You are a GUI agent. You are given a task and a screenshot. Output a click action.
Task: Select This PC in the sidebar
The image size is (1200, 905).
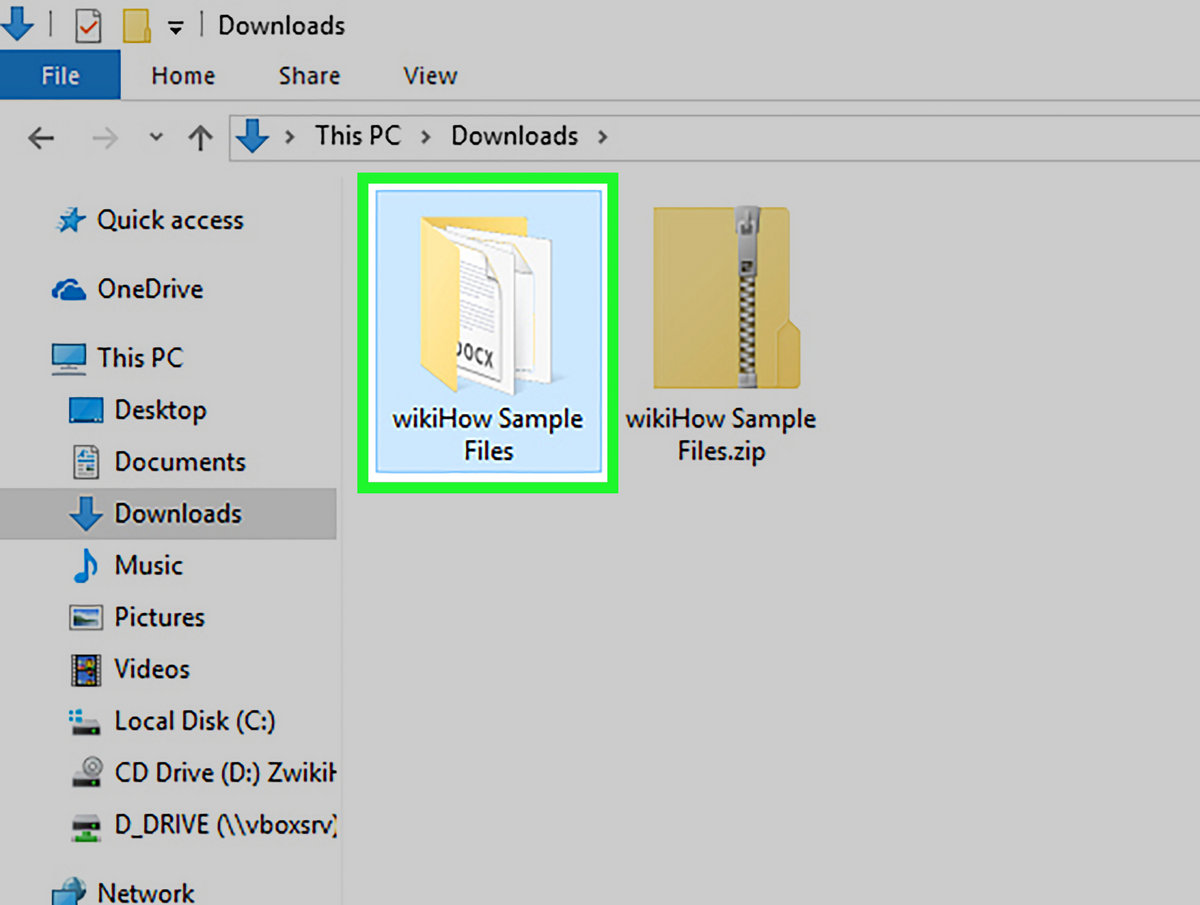[x=140, y=358]
